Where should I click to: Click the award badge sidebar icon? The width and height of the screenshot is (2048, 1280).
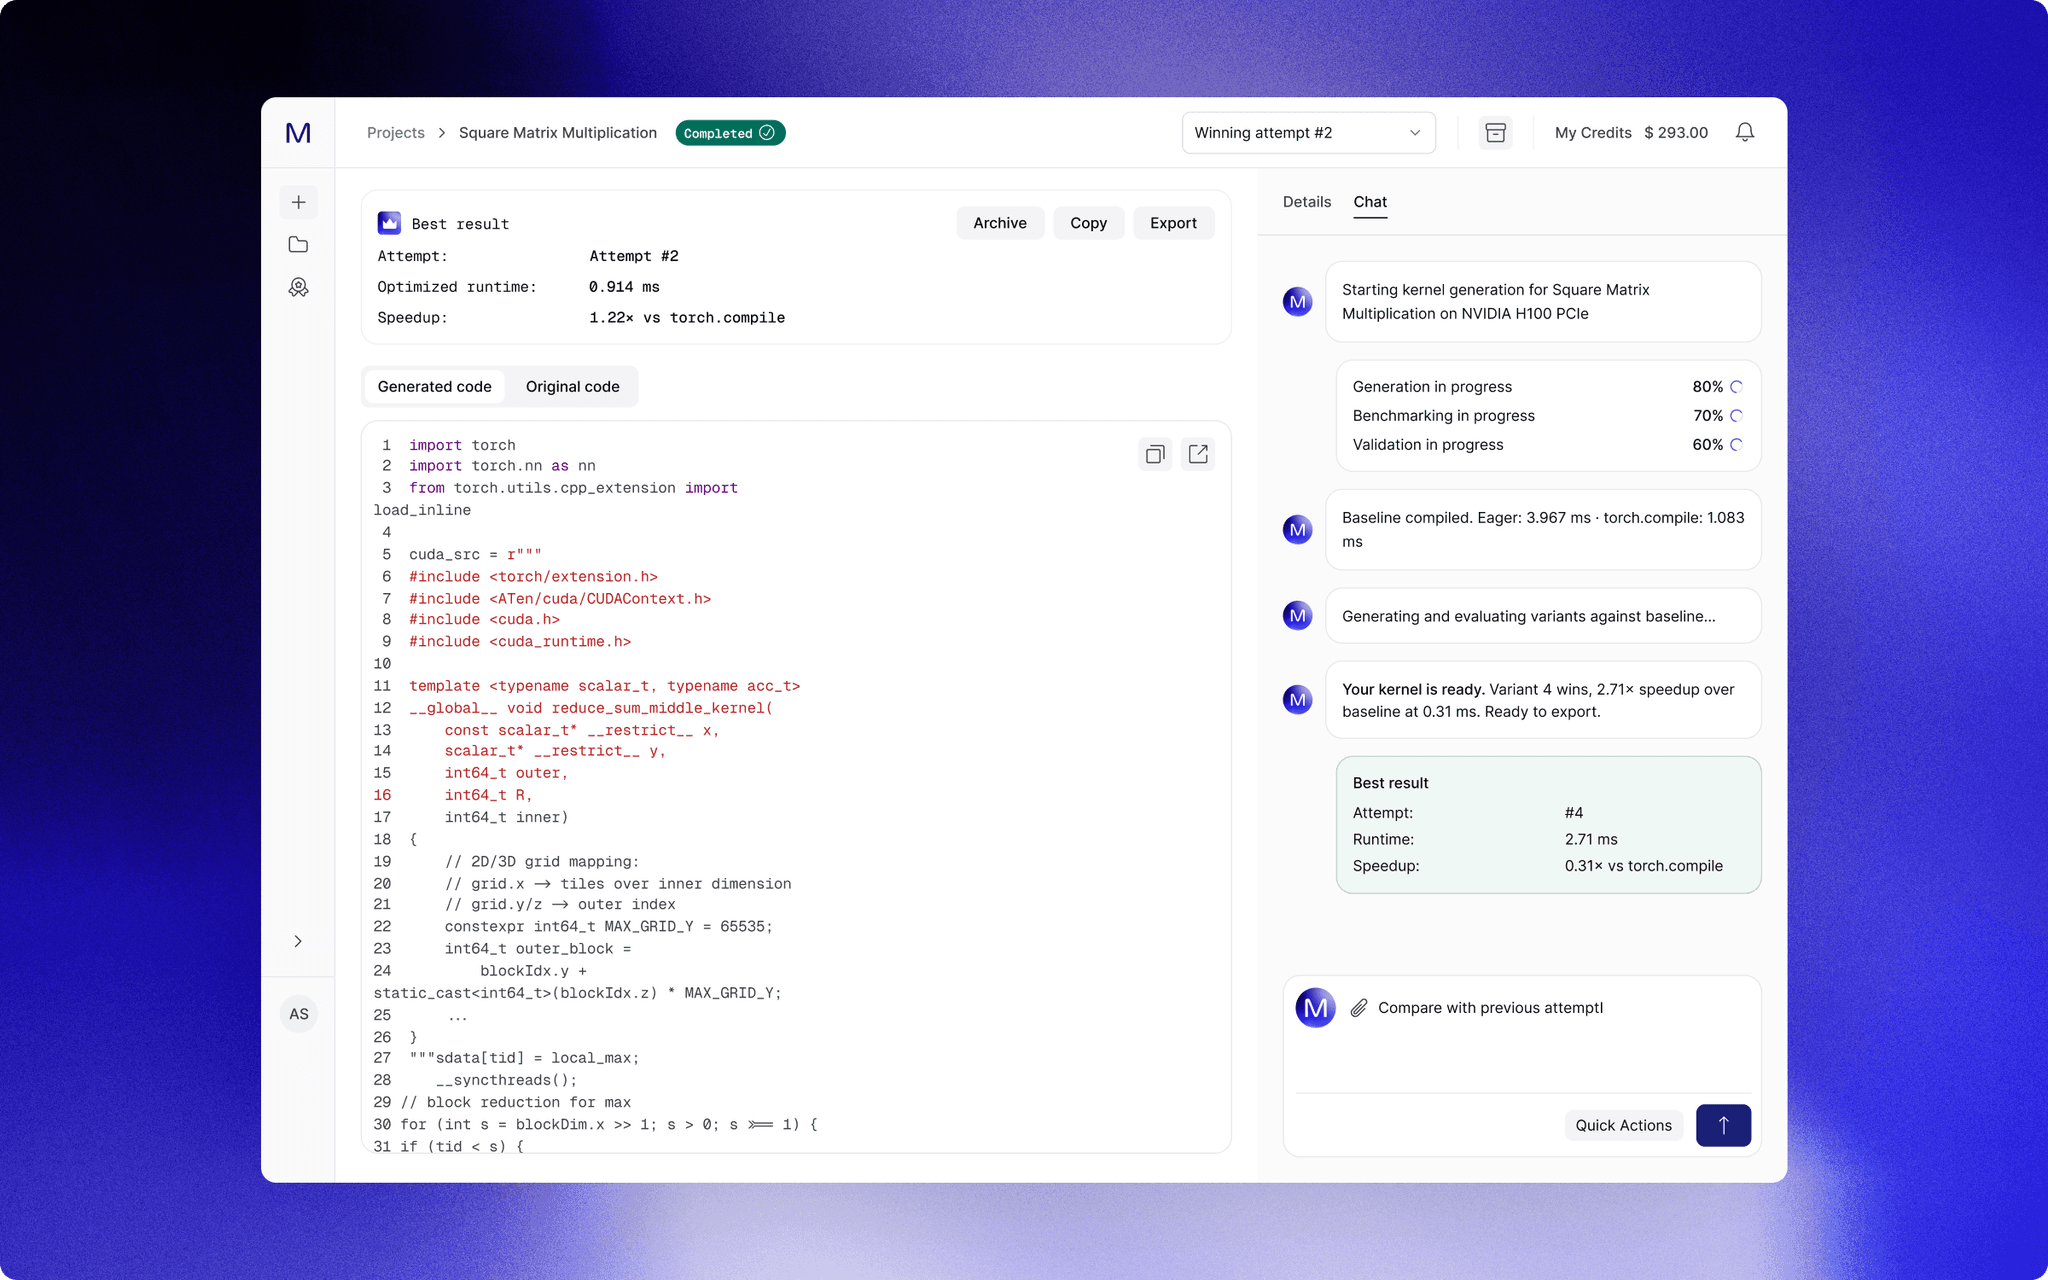coord(298,288)
